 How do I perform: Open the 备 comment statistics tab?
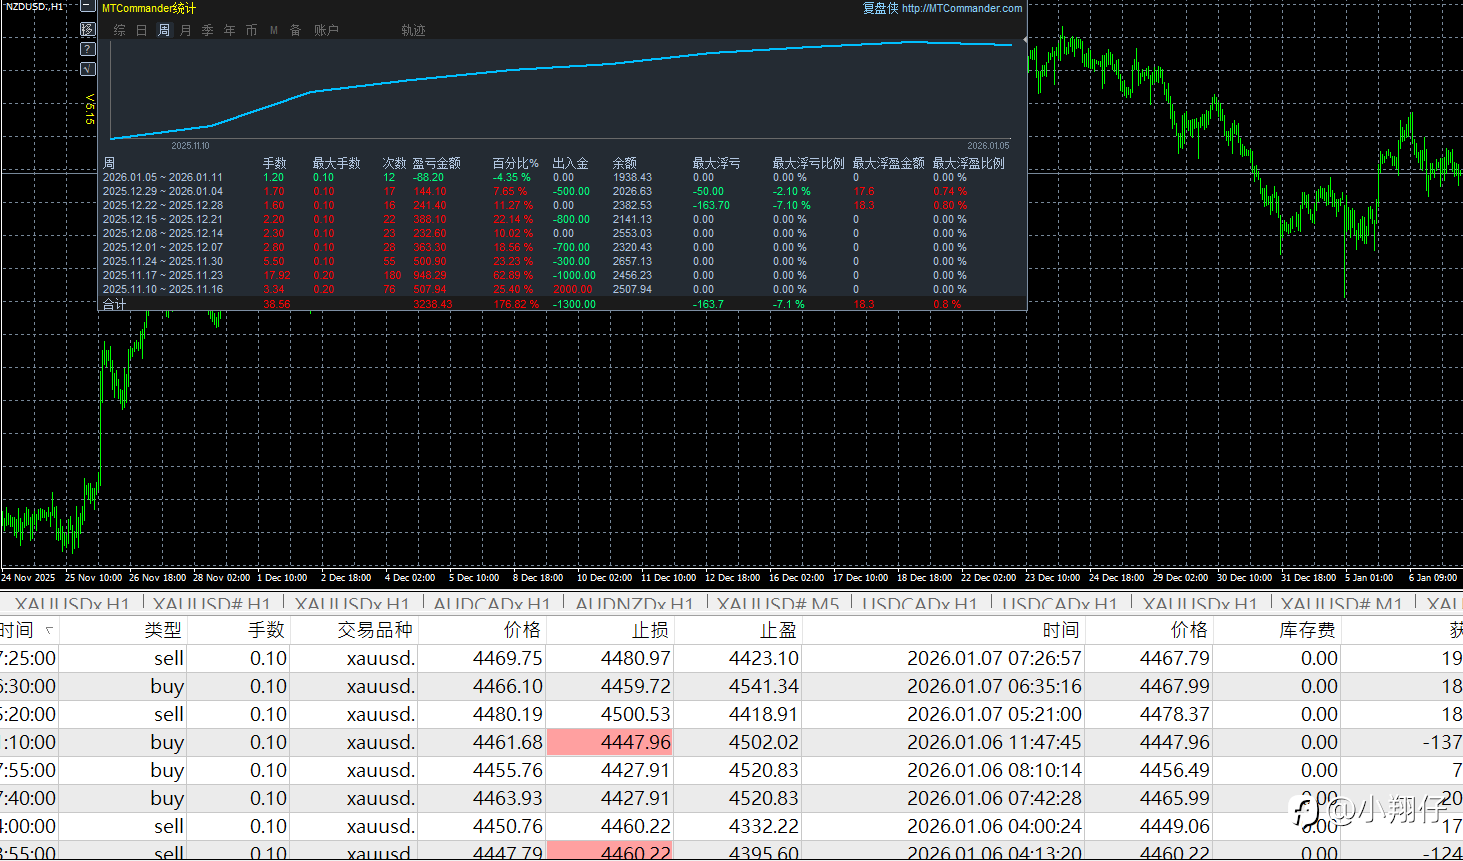tap(296, 31)
